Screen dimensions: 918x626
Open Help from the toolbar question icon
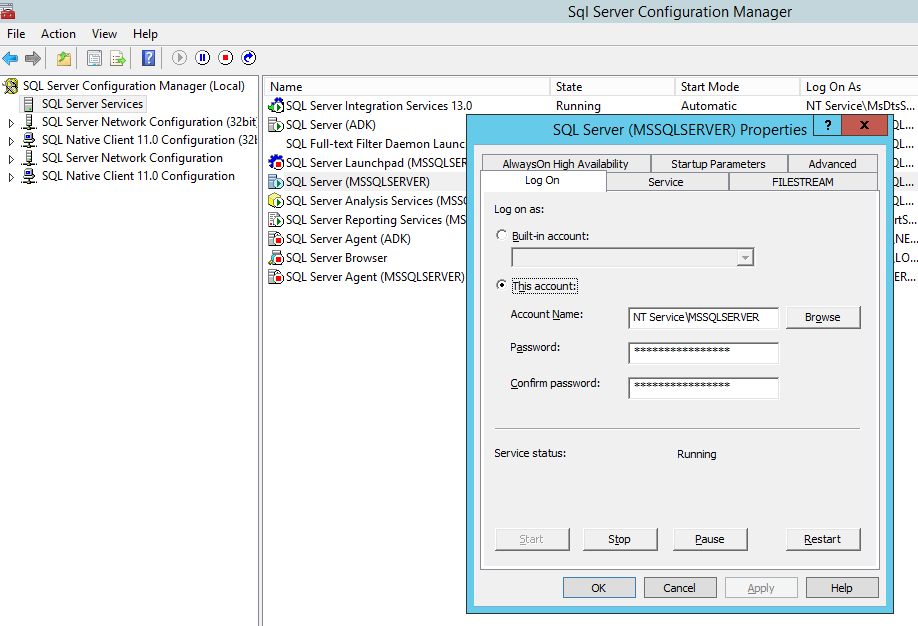[149, 58]
